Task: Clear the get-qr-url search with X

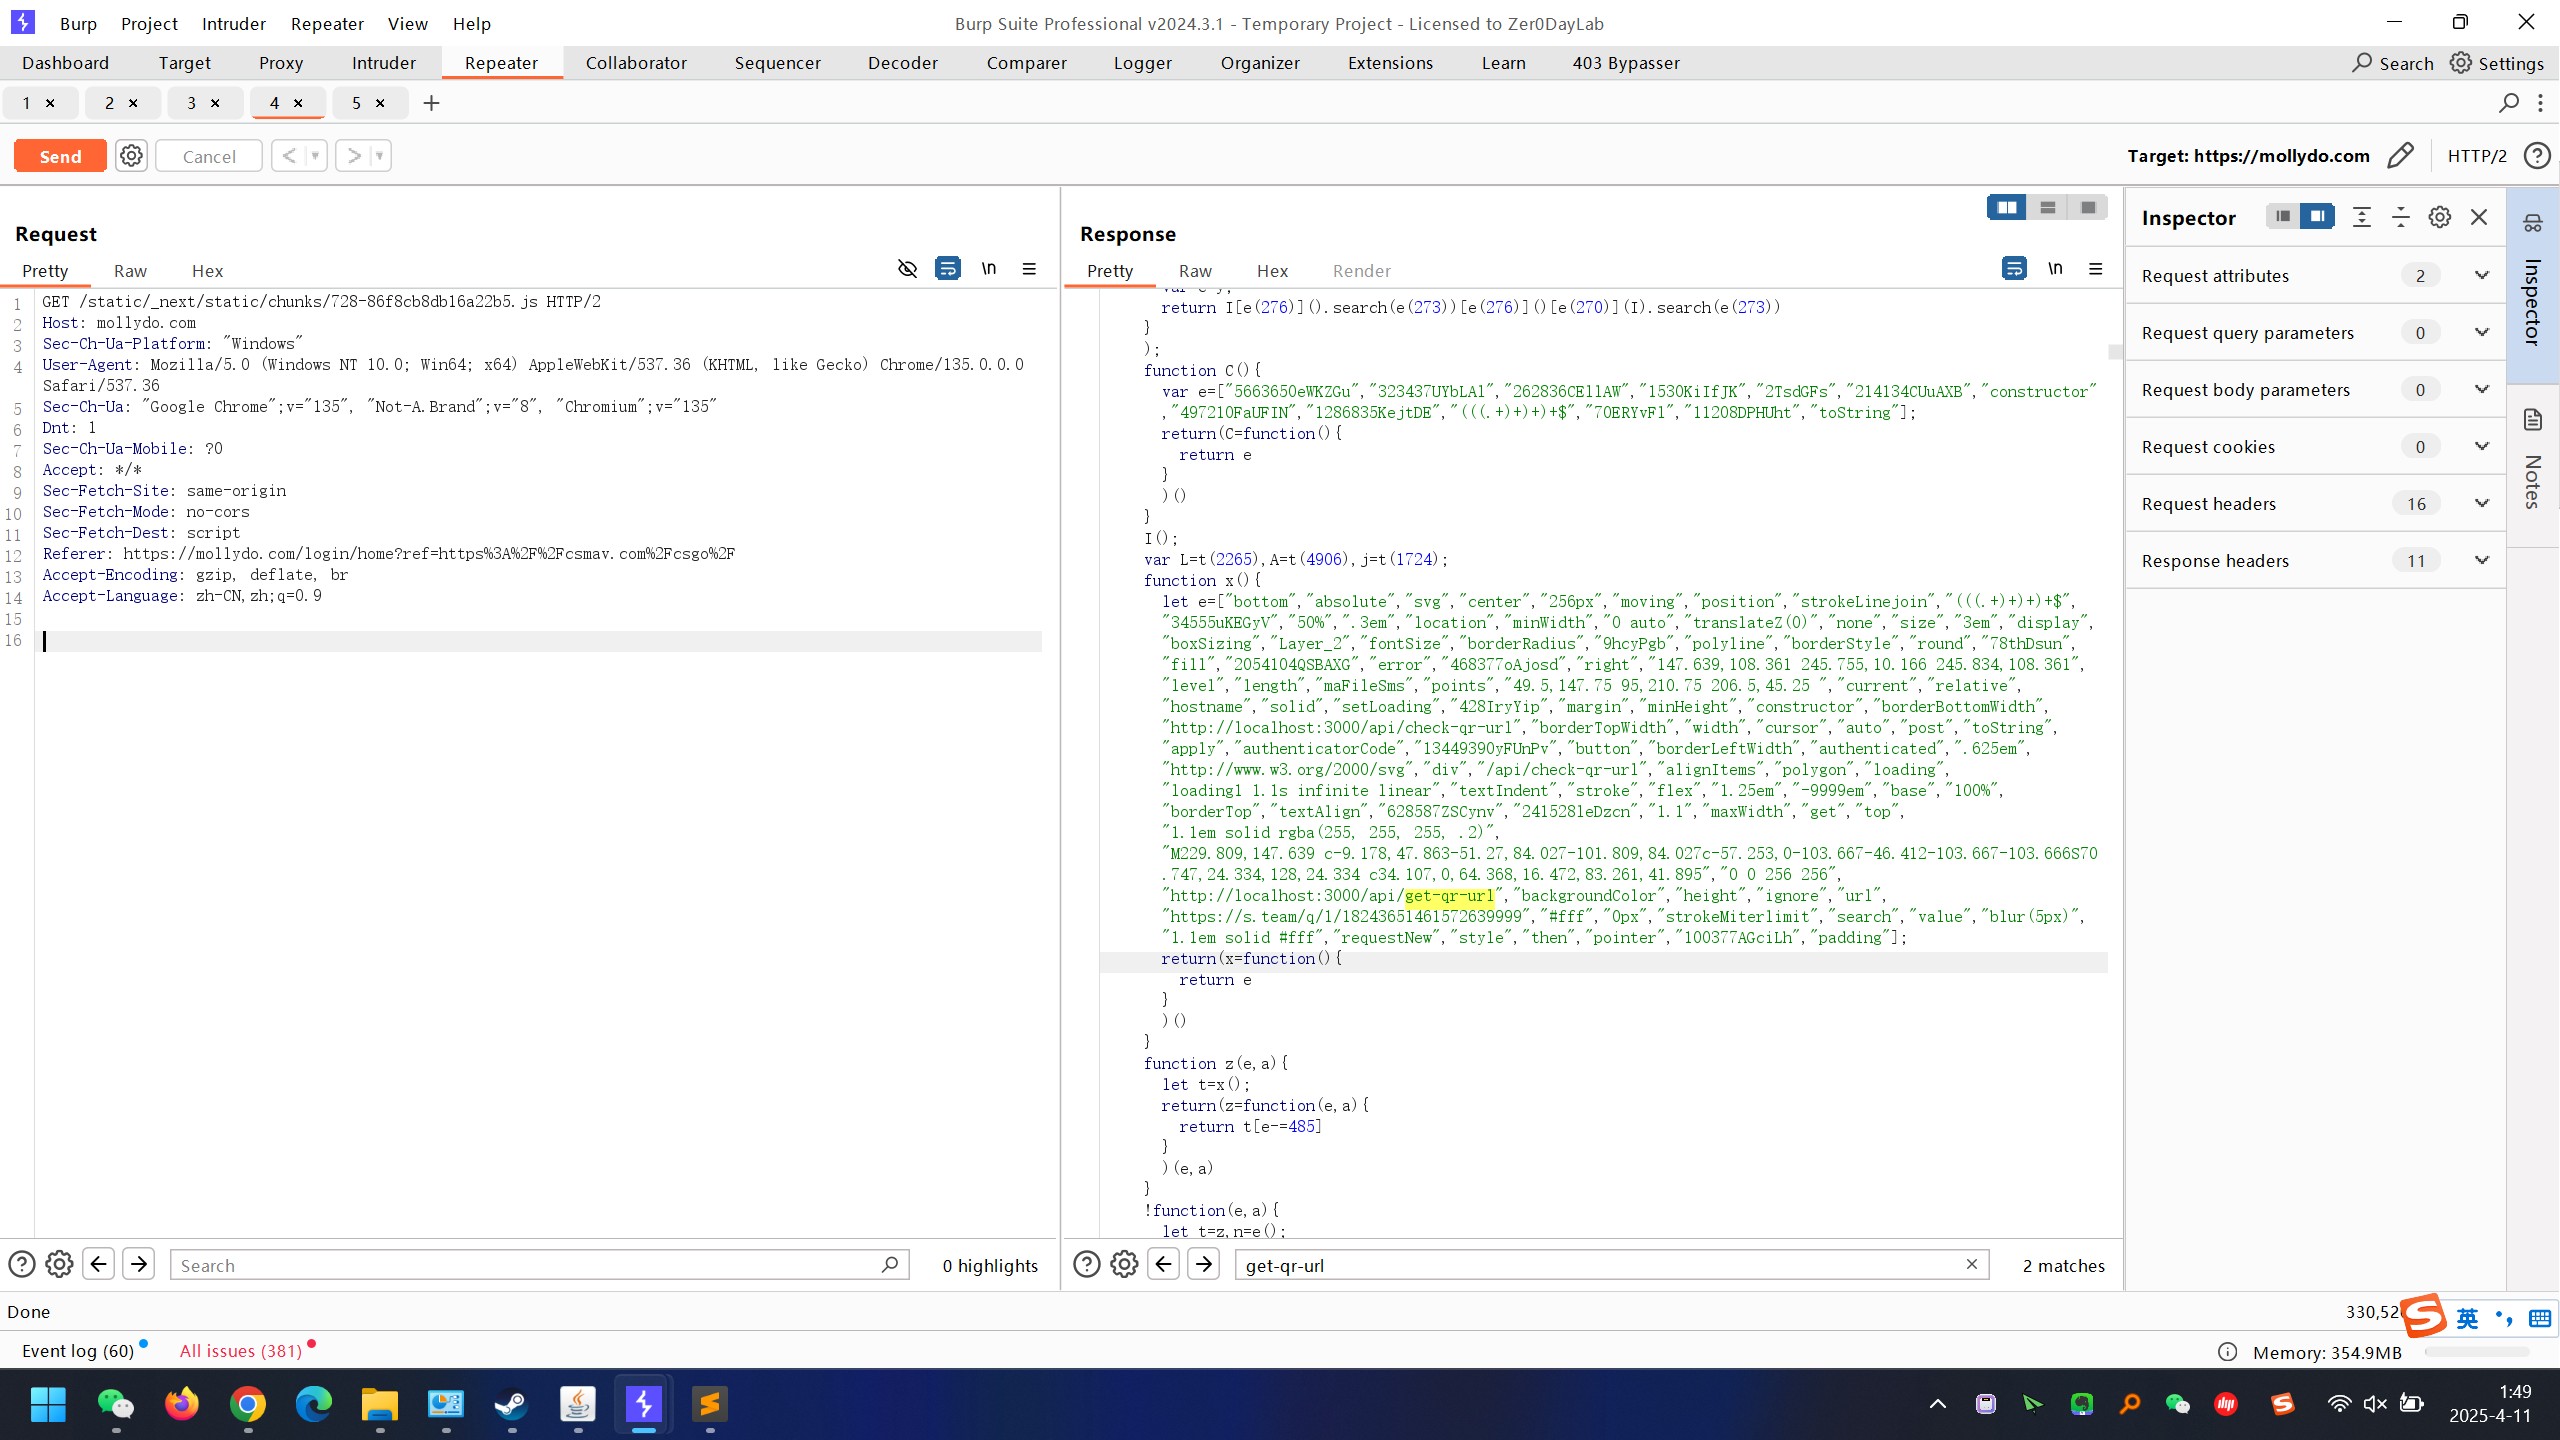Action: [1971, 1264]
